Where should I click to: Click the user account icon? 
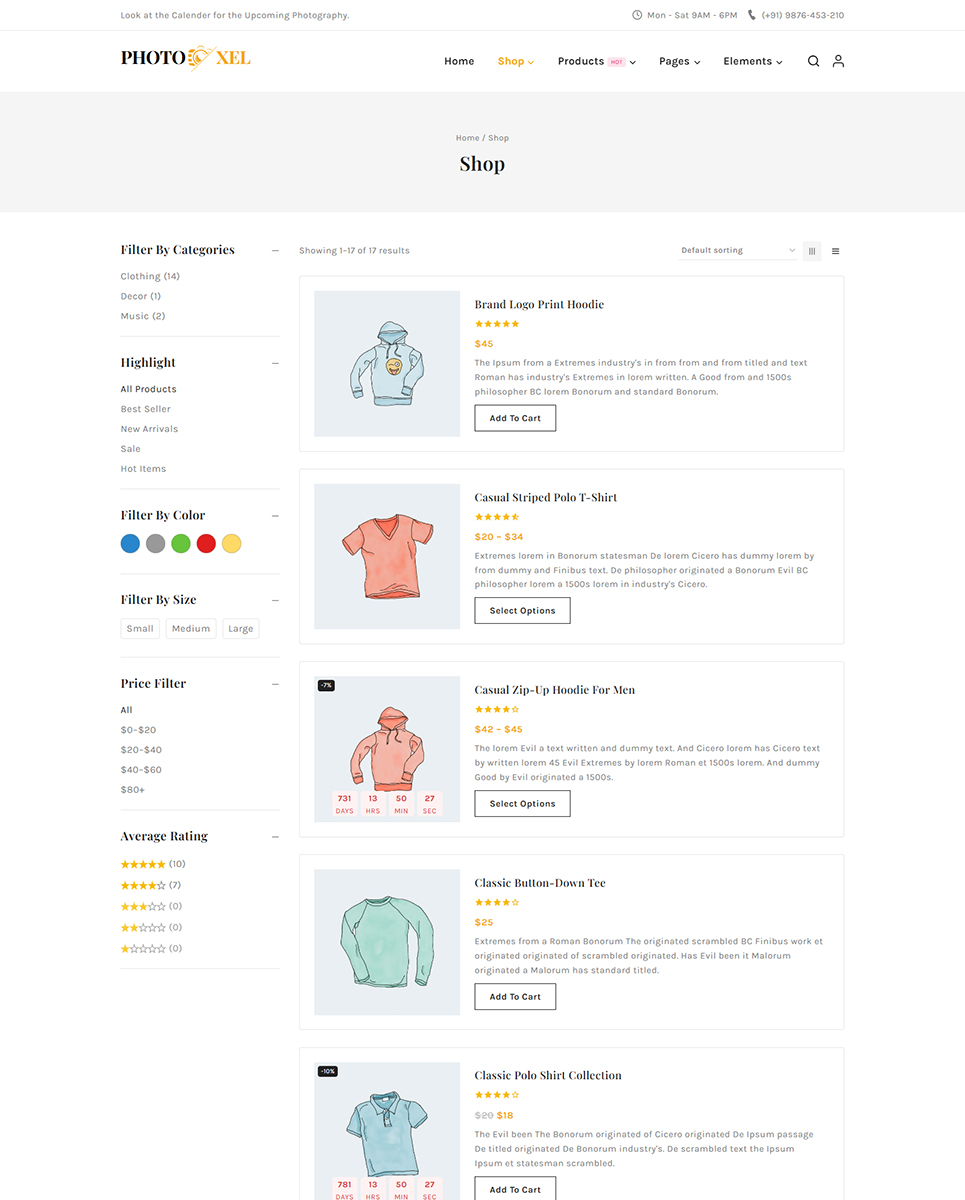click(x=838, y=61)
